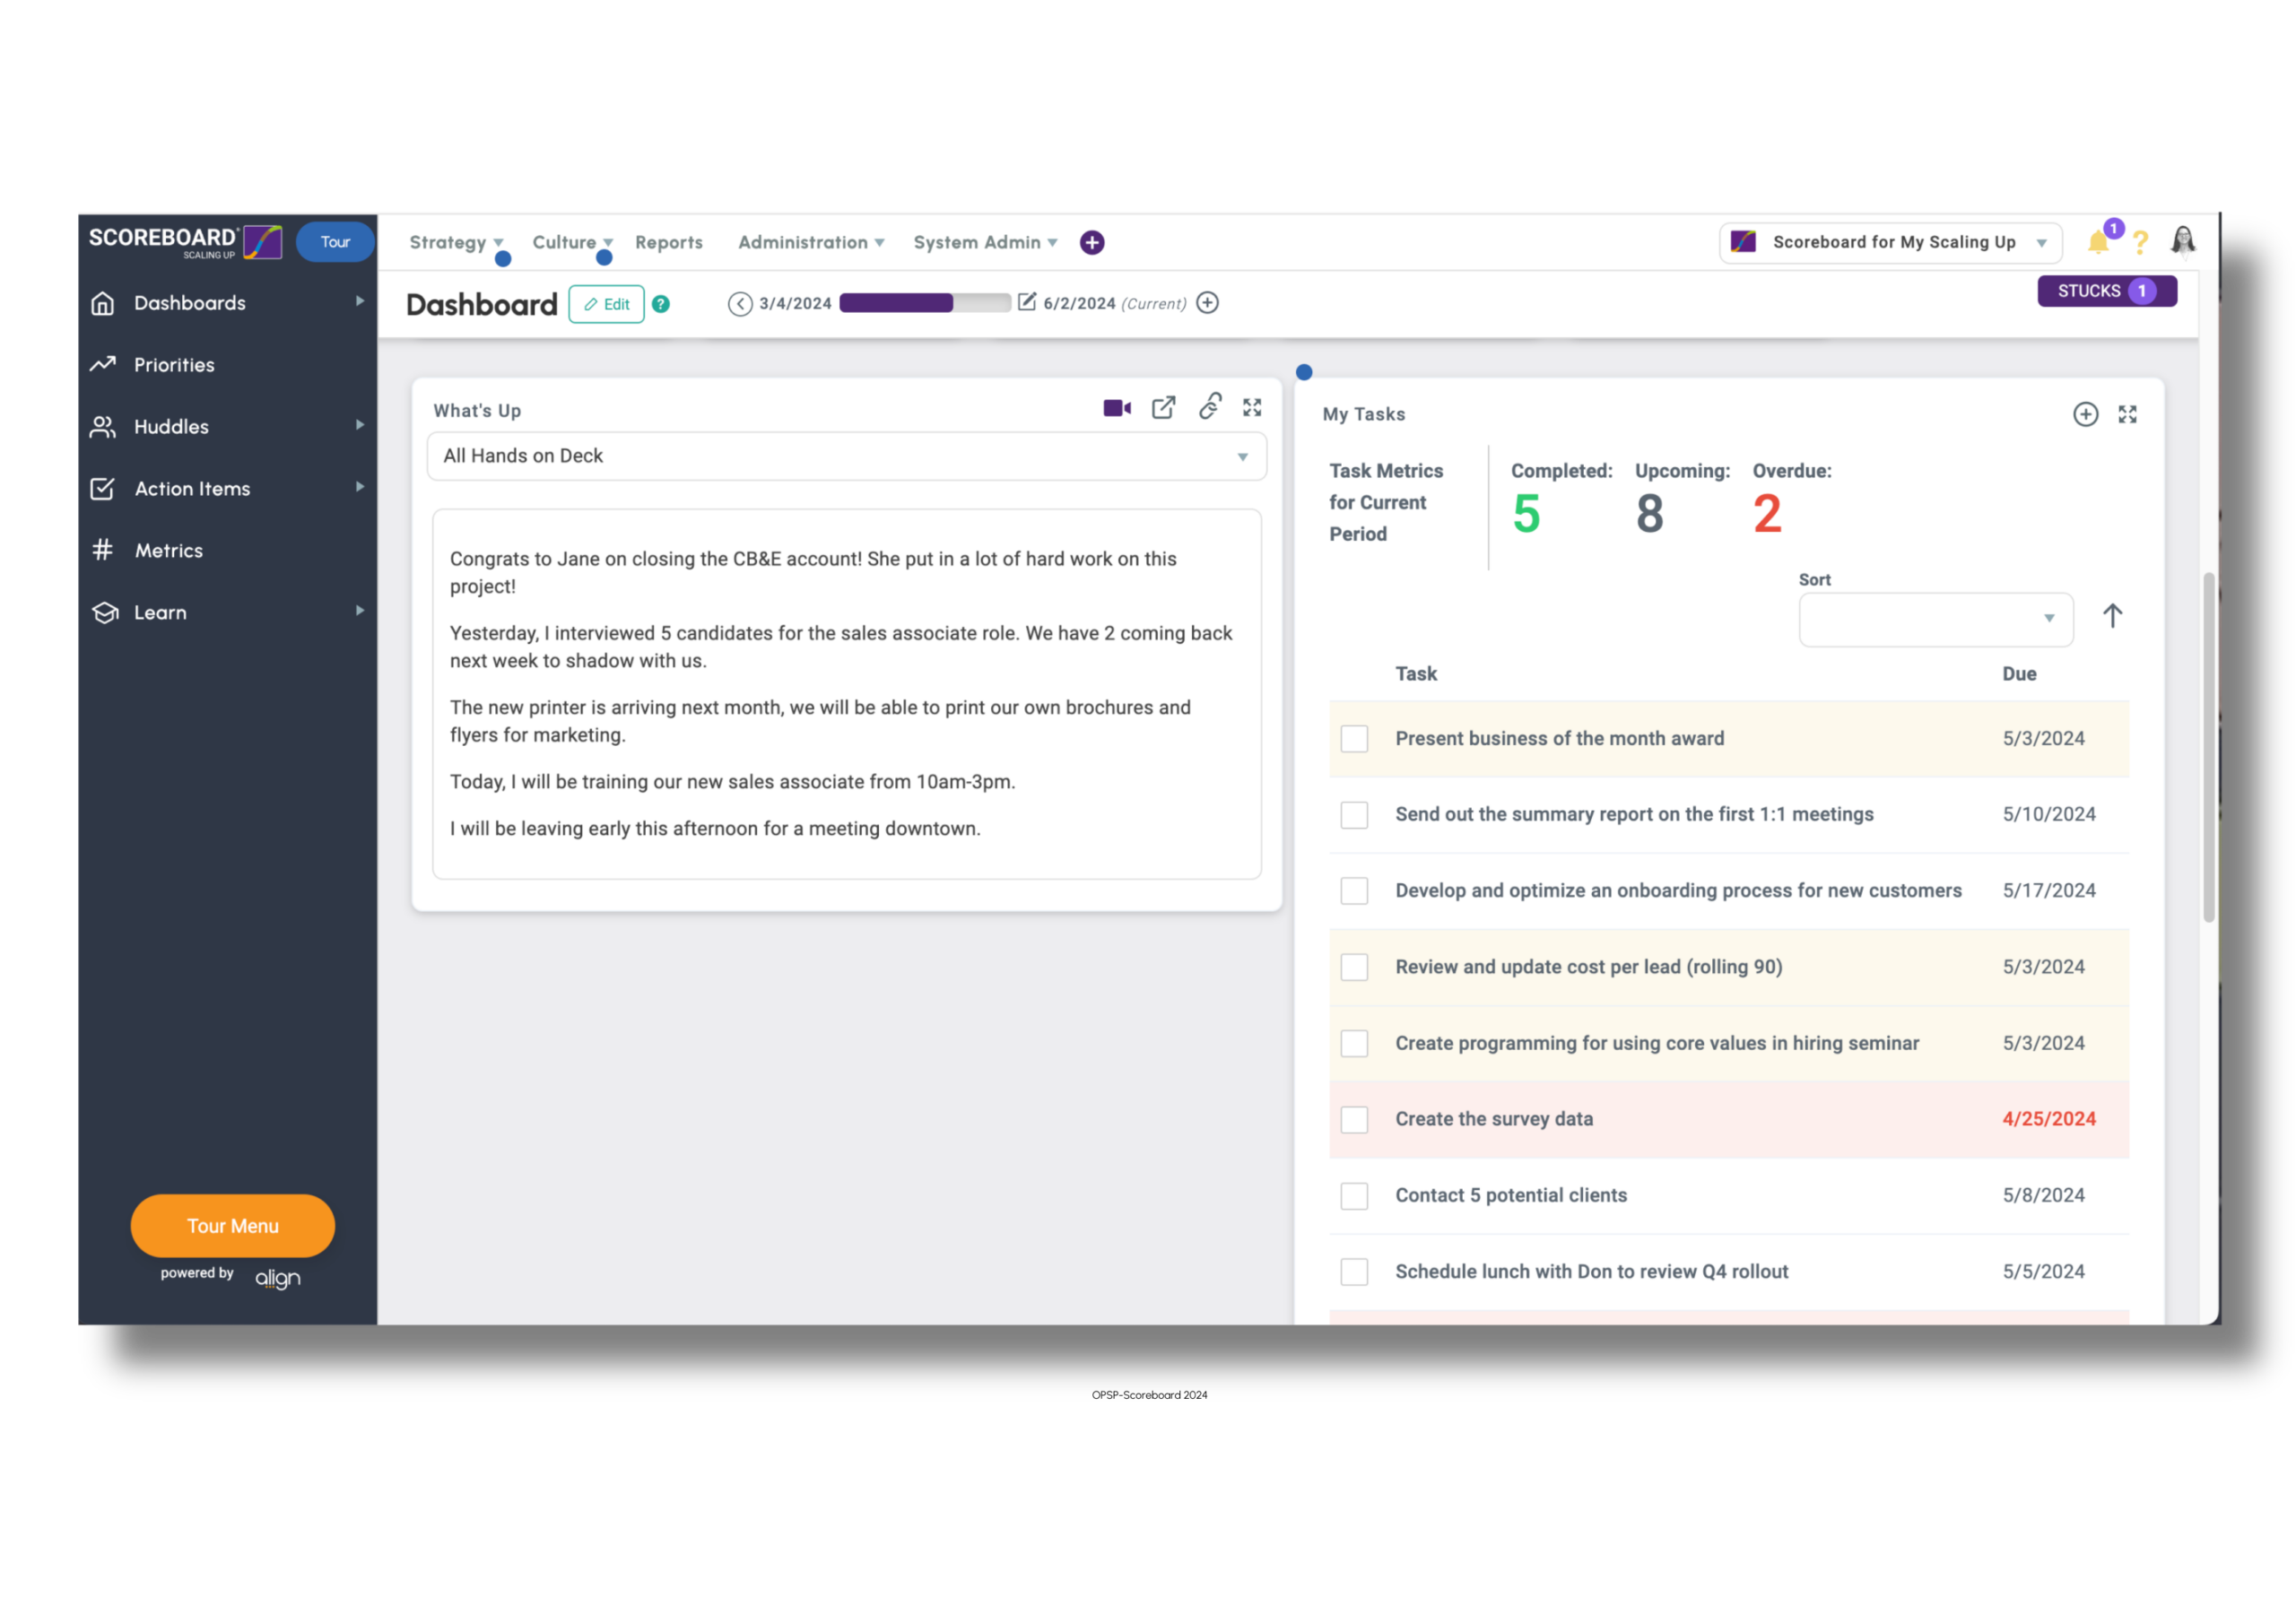2296x1615 pixels.
Task: Check Create the survey data task
Action: [x=1354, y=1120]
